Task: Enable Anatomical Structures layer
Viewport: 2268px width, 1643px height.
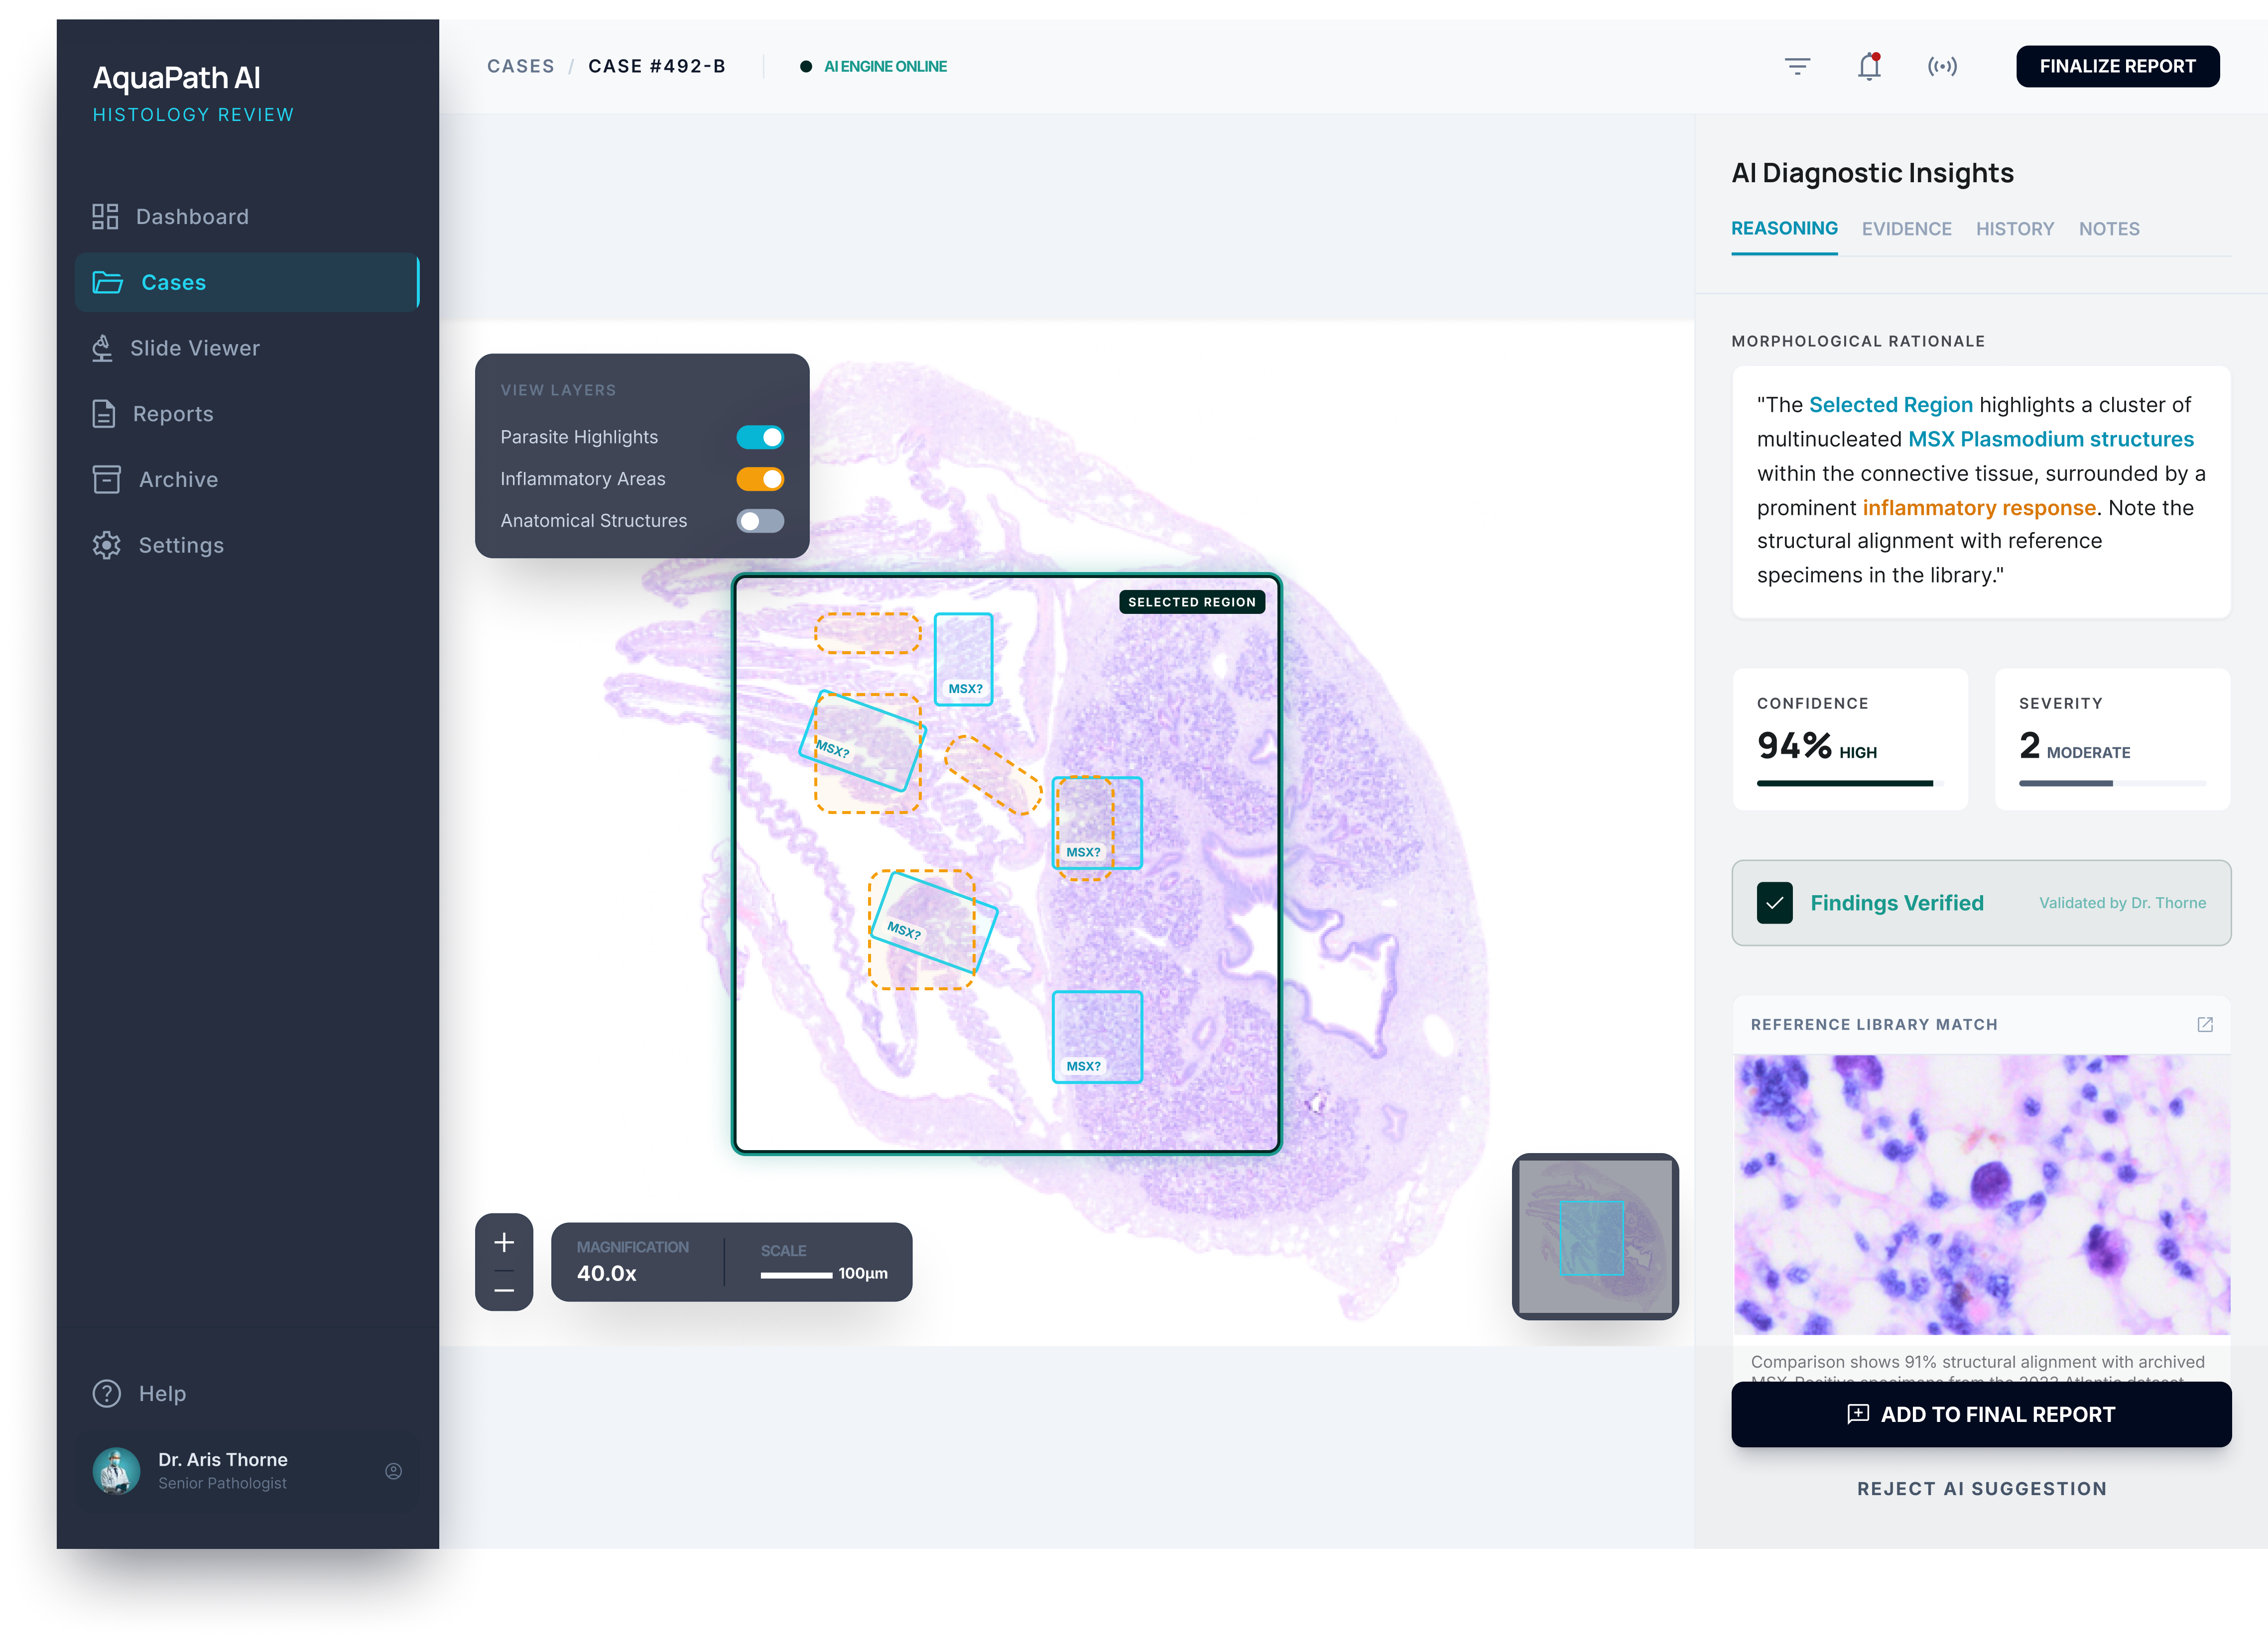Action: pyautogui.click(x=760, y=520)
